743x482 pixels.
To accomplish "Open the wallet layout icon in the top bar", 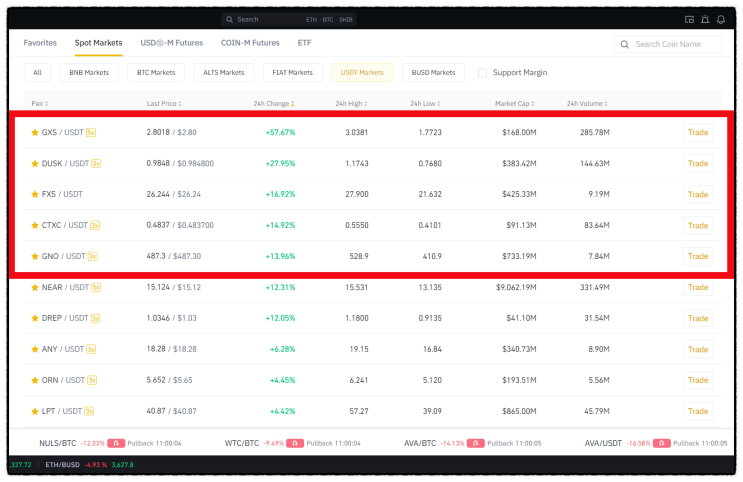I will point(689,19).
